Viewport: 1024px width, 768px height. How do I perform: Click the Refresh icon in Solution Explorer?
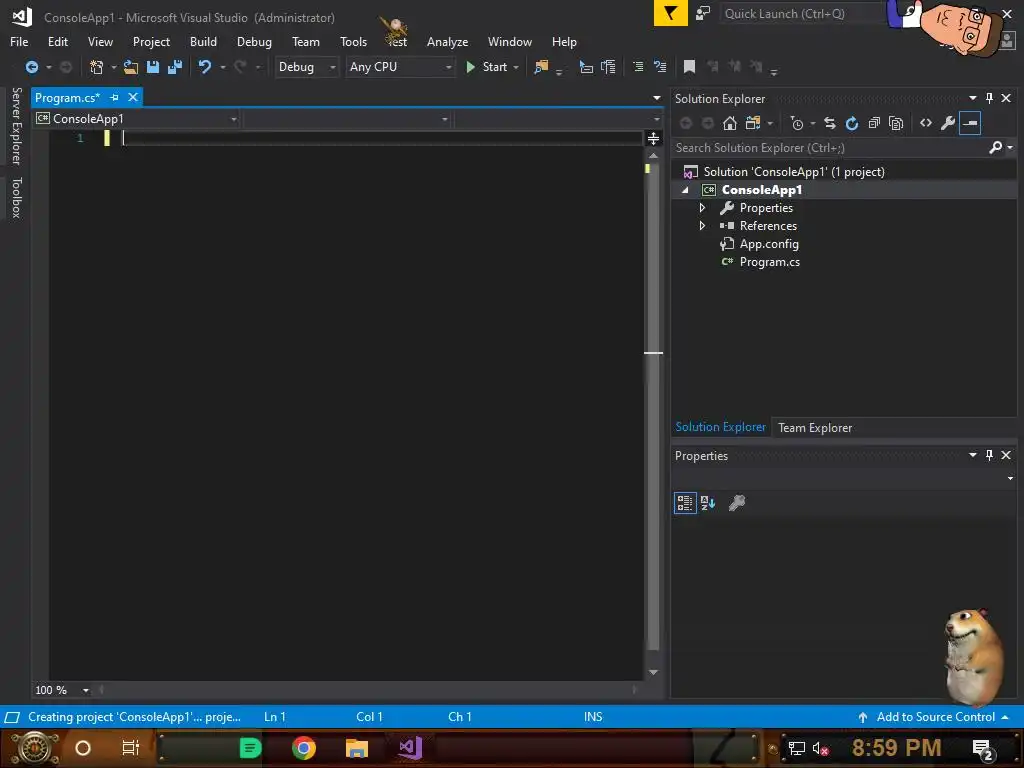click(852, 123)
